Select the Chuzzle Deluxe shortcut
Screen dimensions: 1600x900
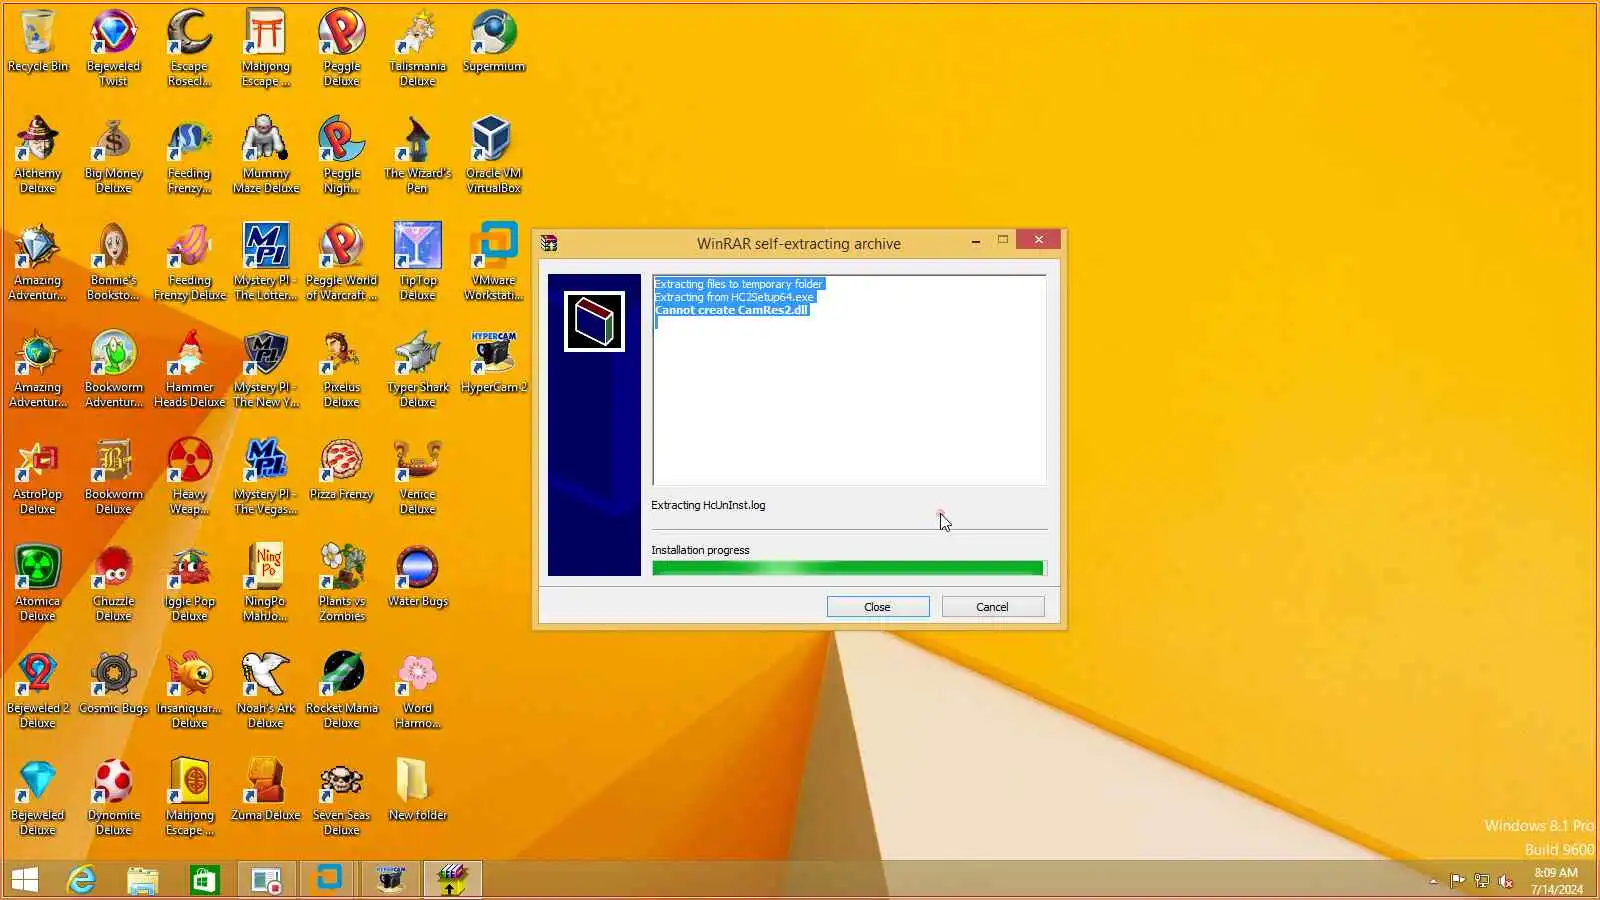pyautogui.click(x=114, y=583)
